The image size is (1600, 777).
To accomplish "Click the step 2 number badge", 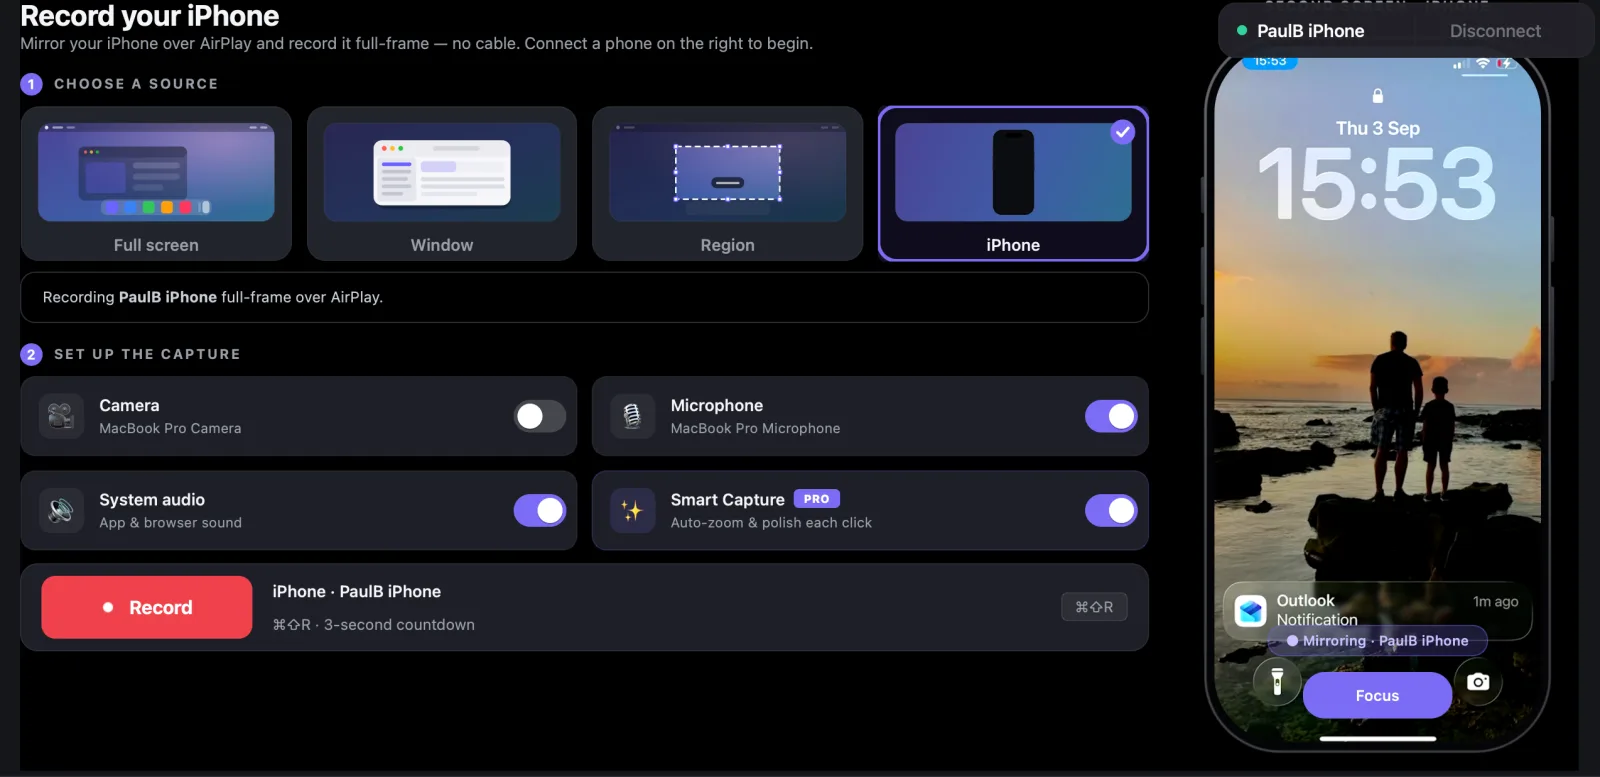I will click(x=31, y=354).
